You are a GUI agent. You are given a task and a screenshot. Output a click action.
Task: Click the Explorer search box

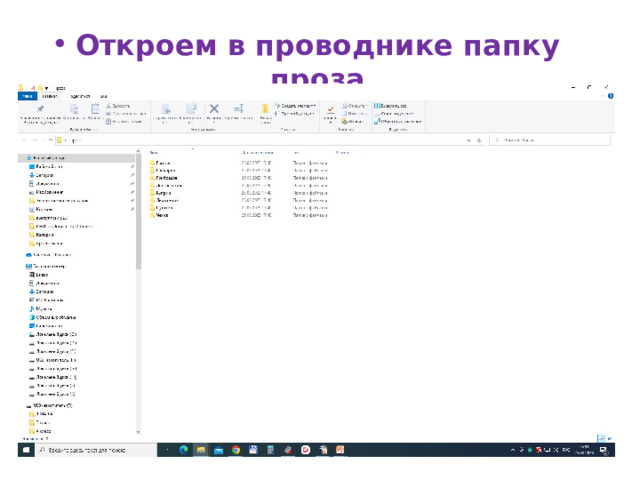[550, 140]
